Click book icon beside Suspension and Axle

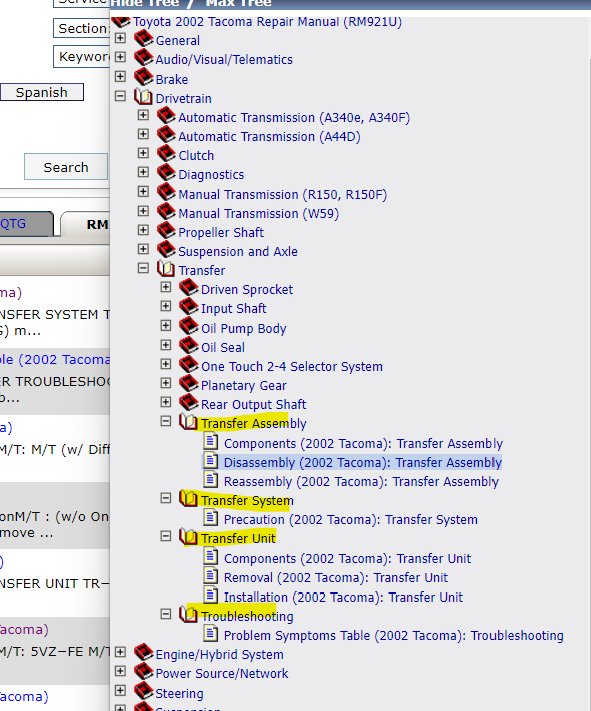click(166, 249)
